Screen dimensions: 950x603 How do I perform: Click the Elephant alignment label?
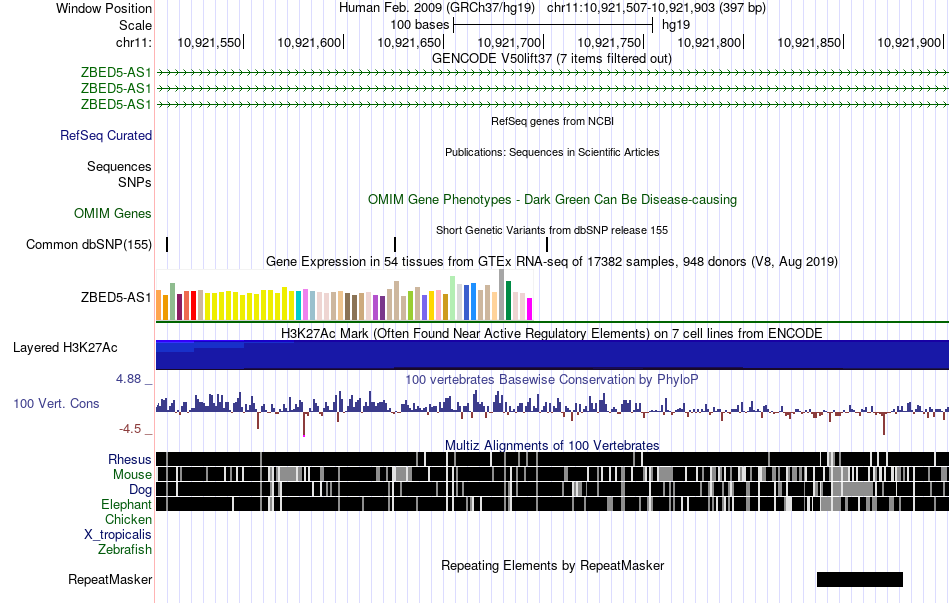(x=127, y=504)
